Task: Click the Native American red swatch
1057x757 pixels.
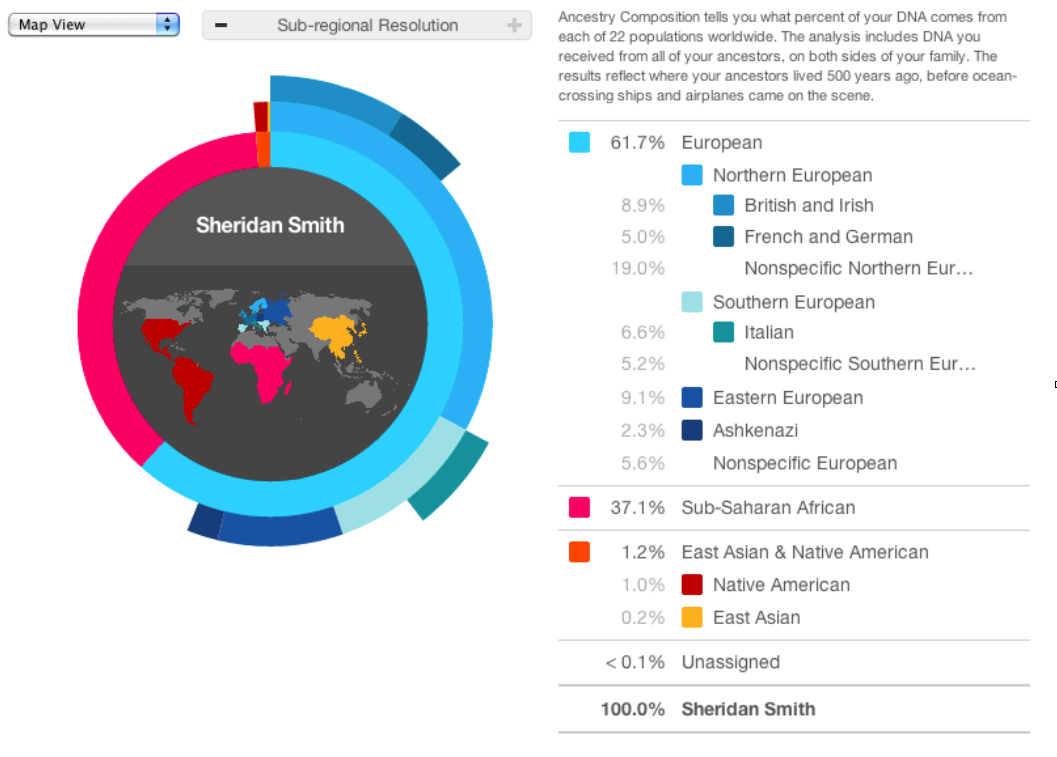Action: point(692,585)
